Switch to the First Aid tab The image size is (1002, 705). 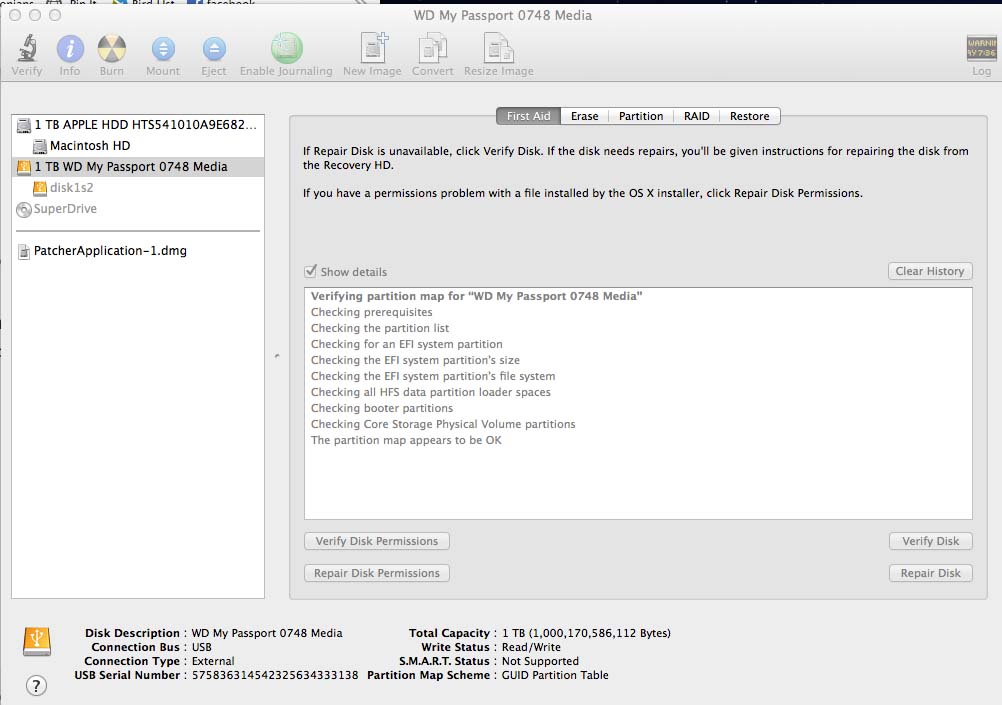[528, 116]
